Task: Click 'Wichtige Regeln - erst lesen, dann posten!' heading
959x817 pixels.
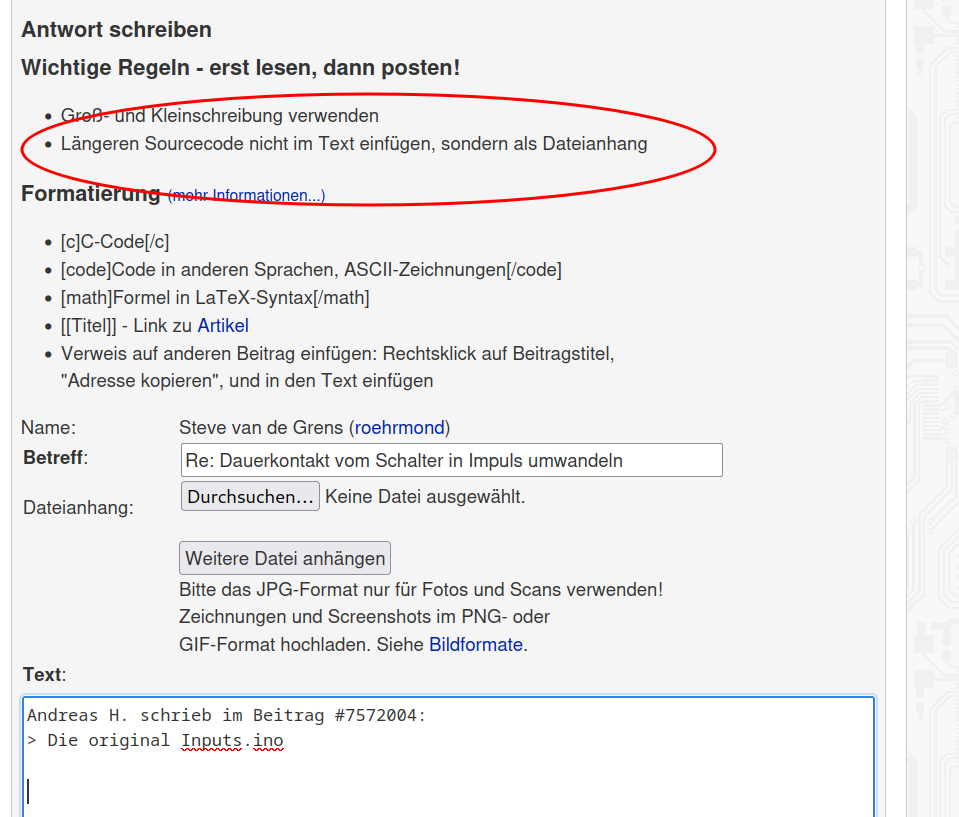Action: (x=240, y=67)
